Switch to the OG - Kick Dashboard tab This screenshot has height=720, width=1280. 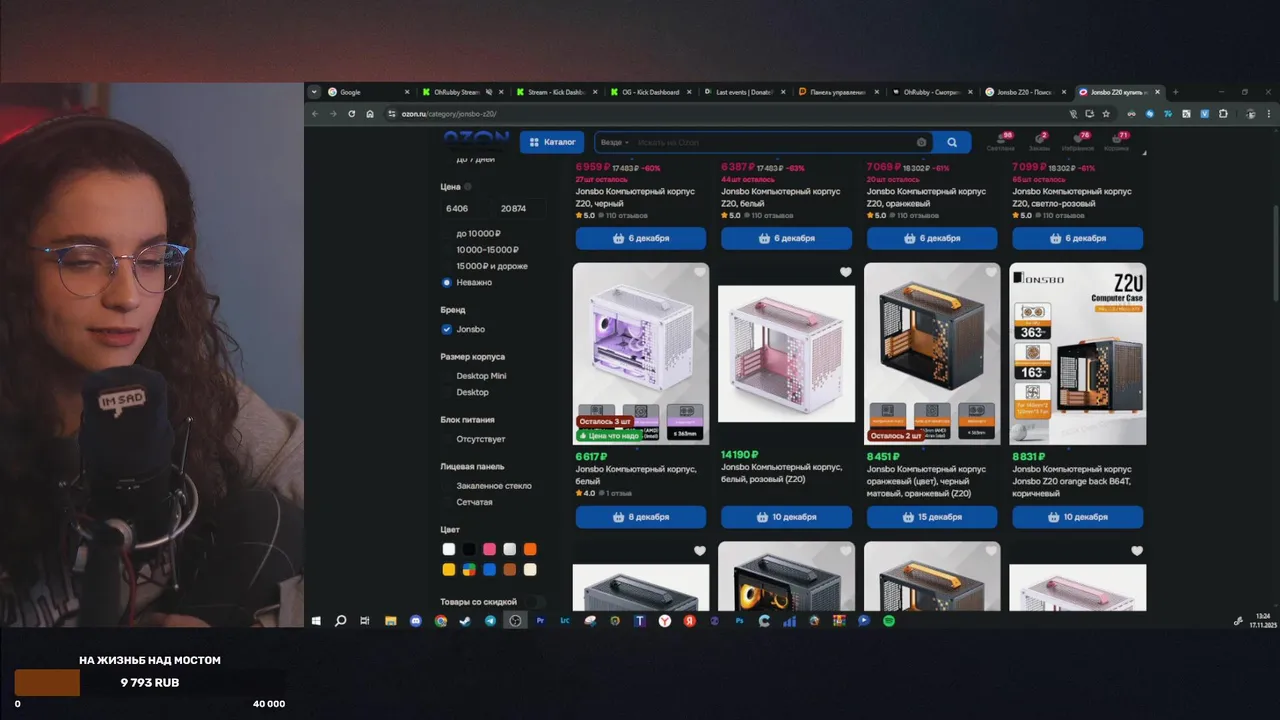pos(649,92)
